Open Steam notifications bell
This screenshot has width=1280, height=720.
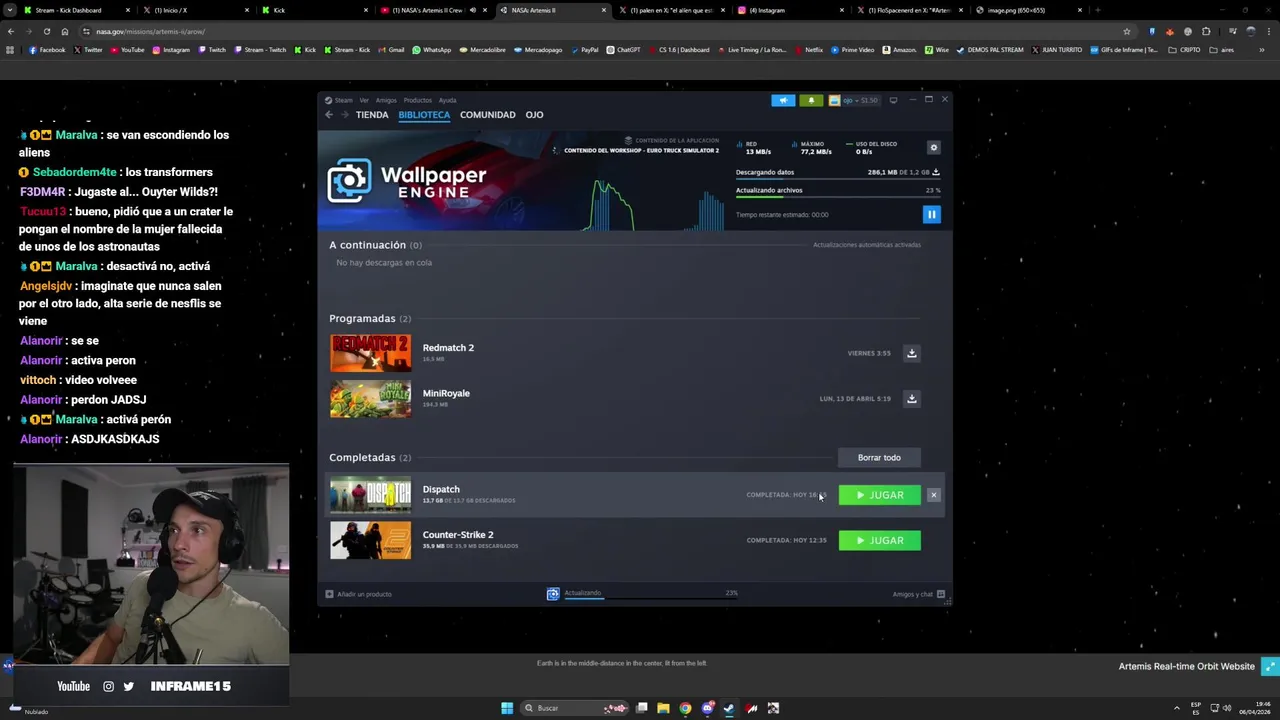811,100
